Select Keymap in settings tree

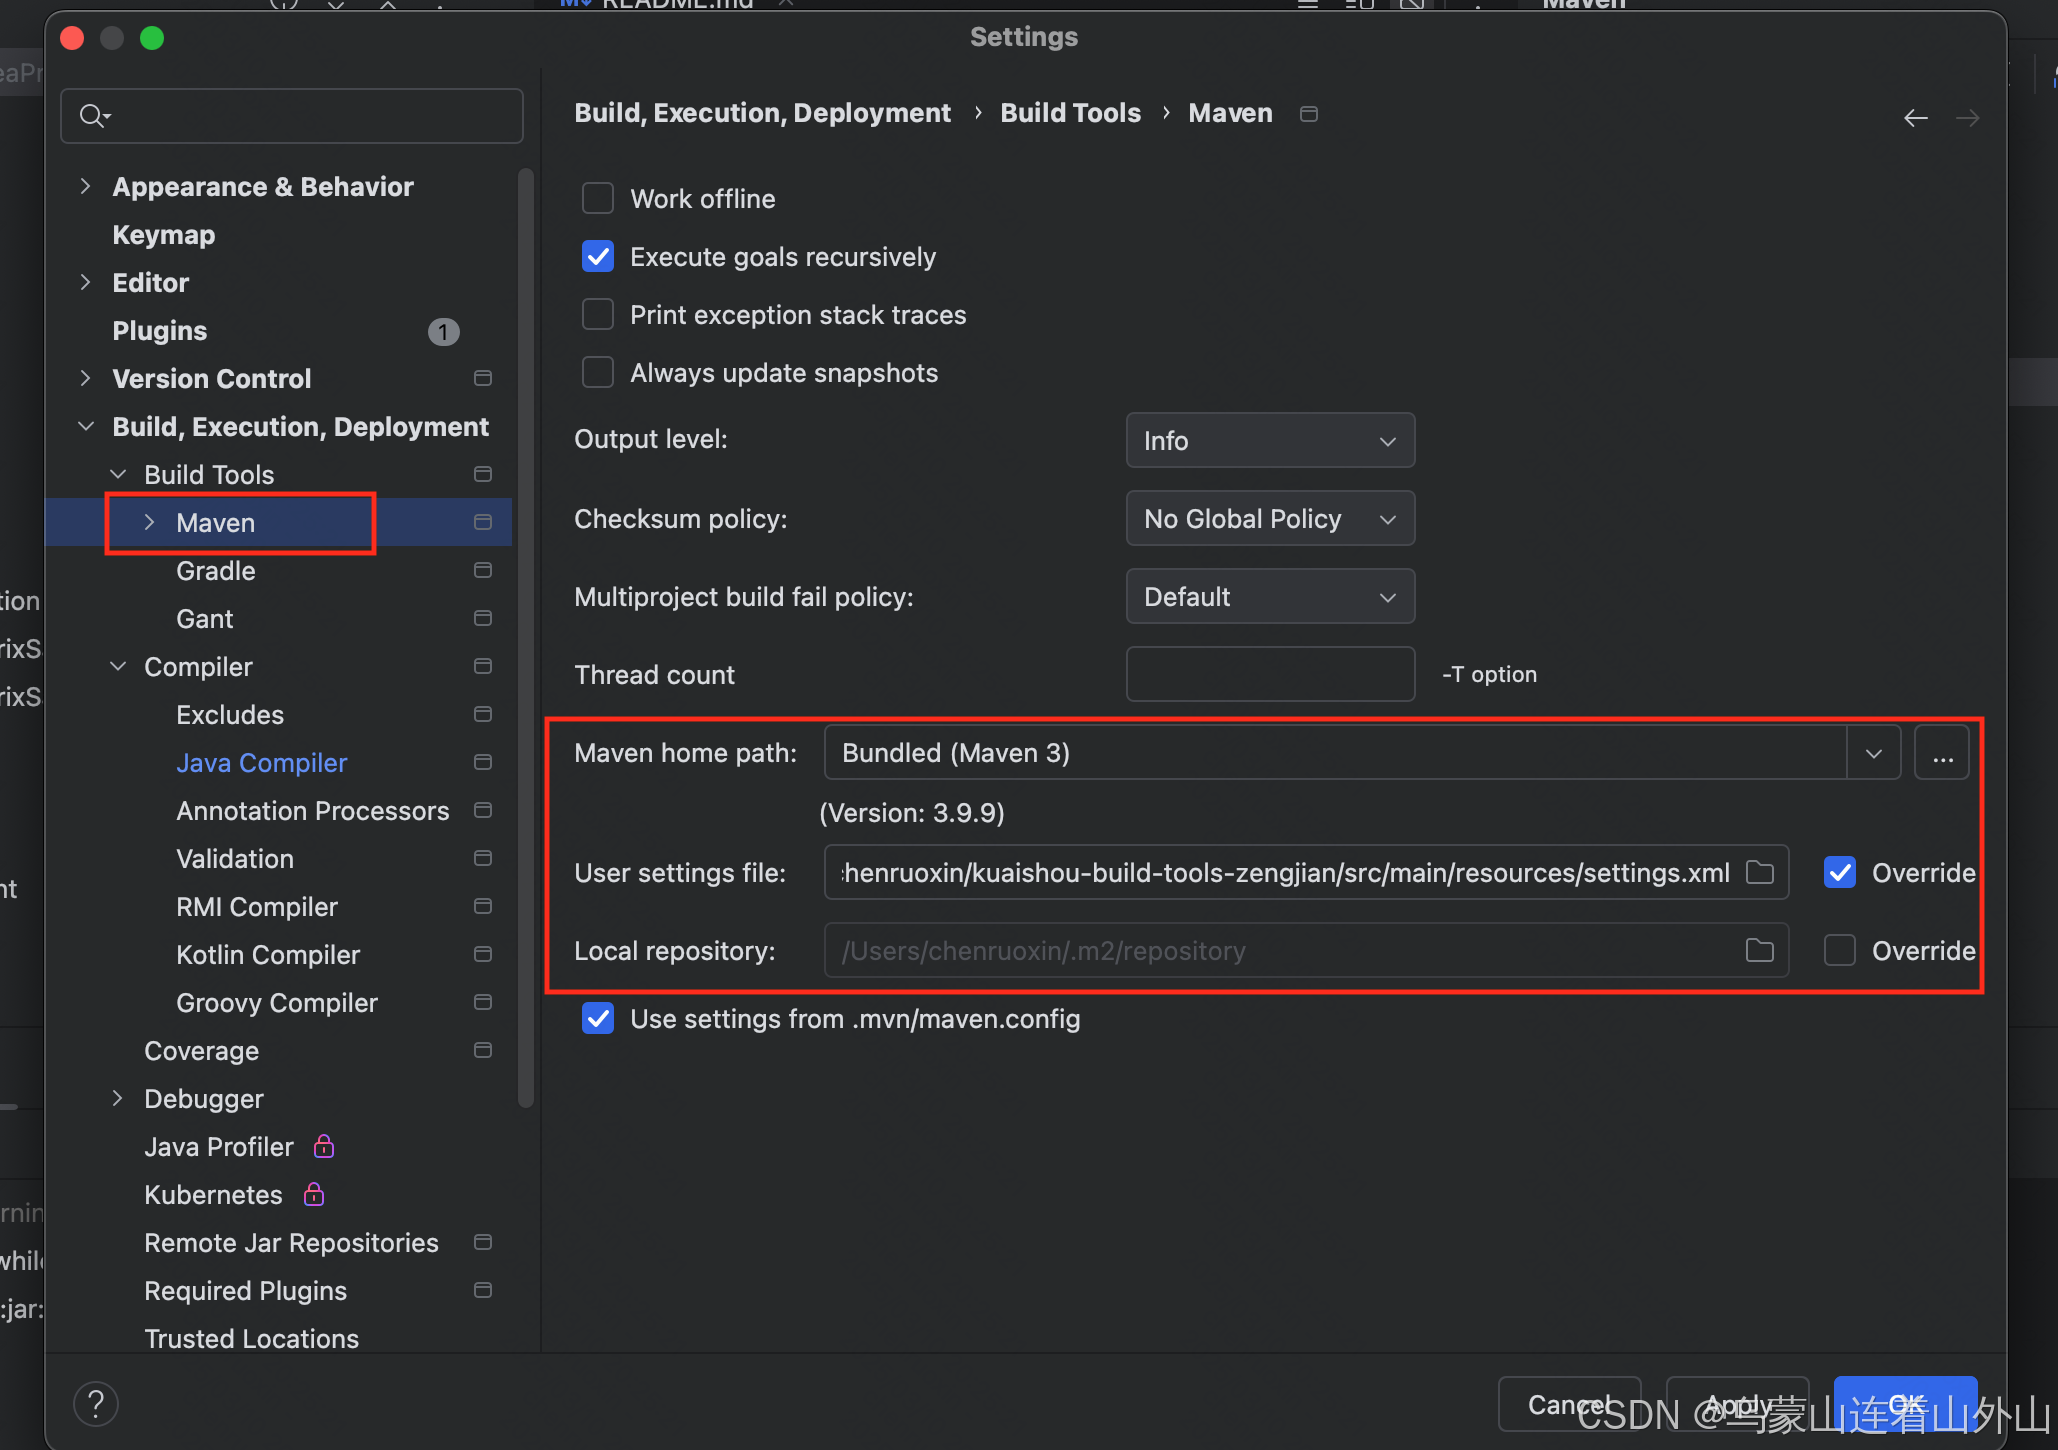(x=164, y=235)
